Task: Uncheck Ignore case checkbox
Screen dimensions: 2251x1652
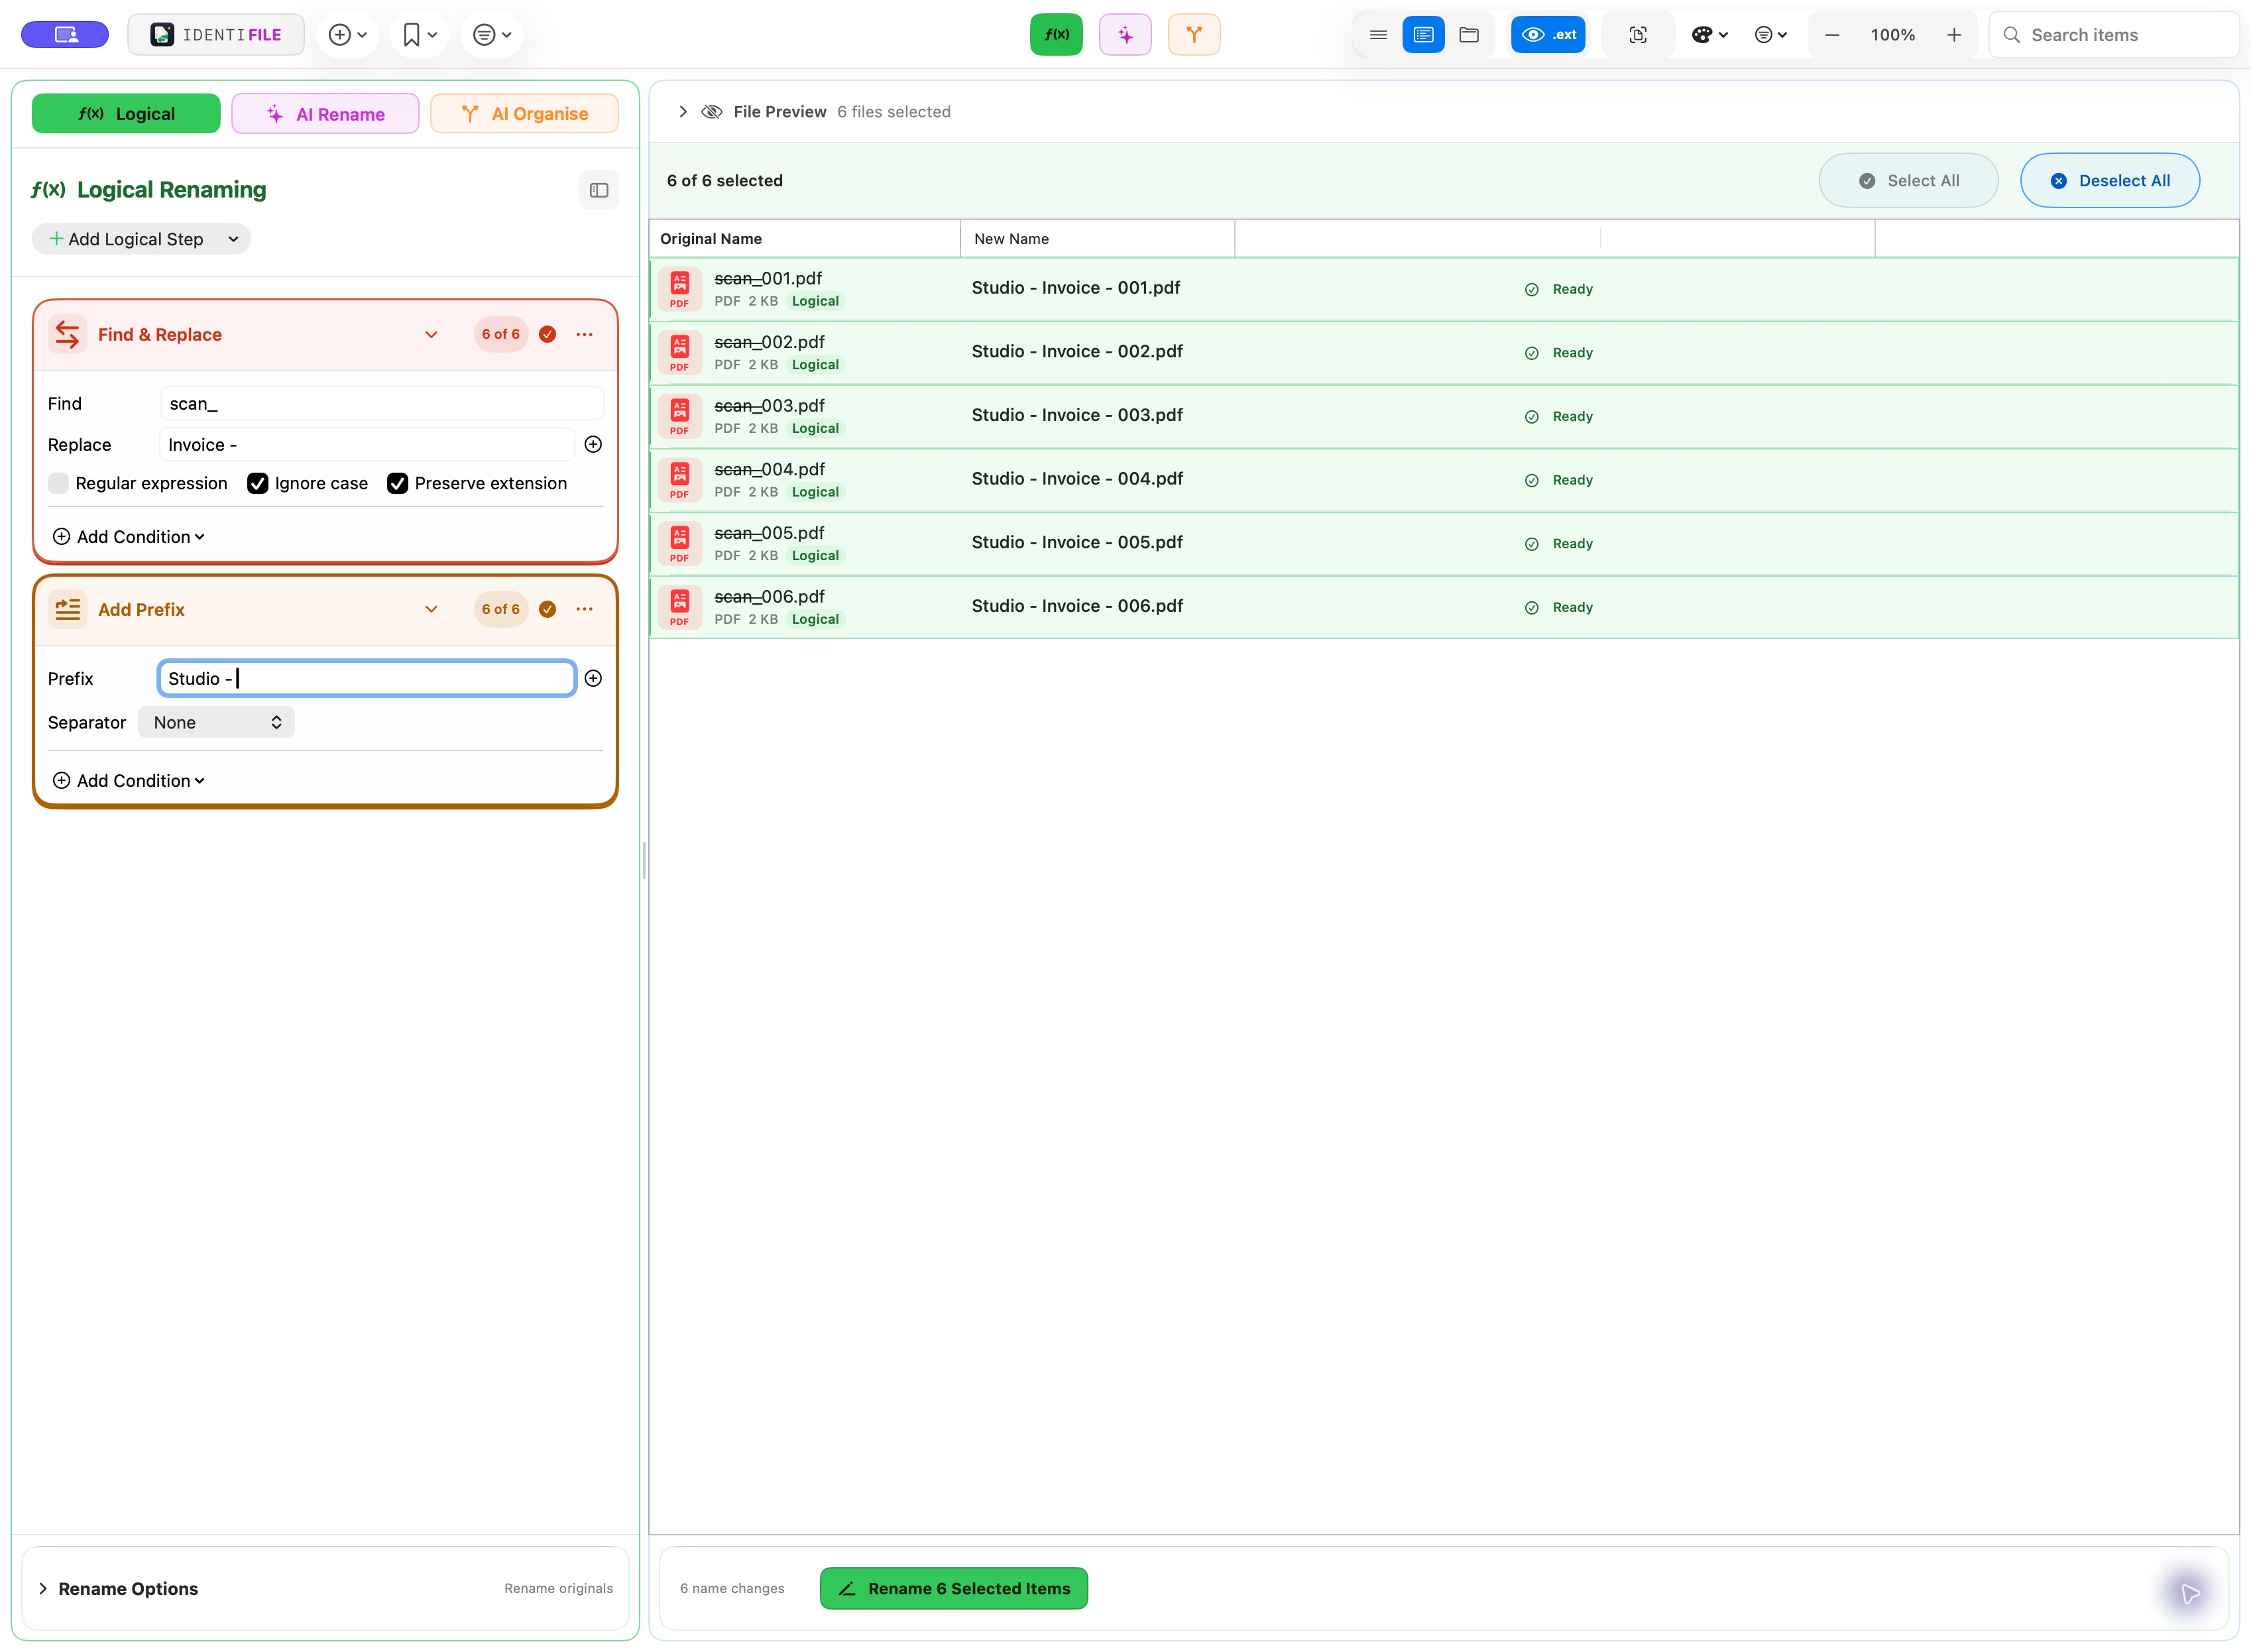Action: 258,483
